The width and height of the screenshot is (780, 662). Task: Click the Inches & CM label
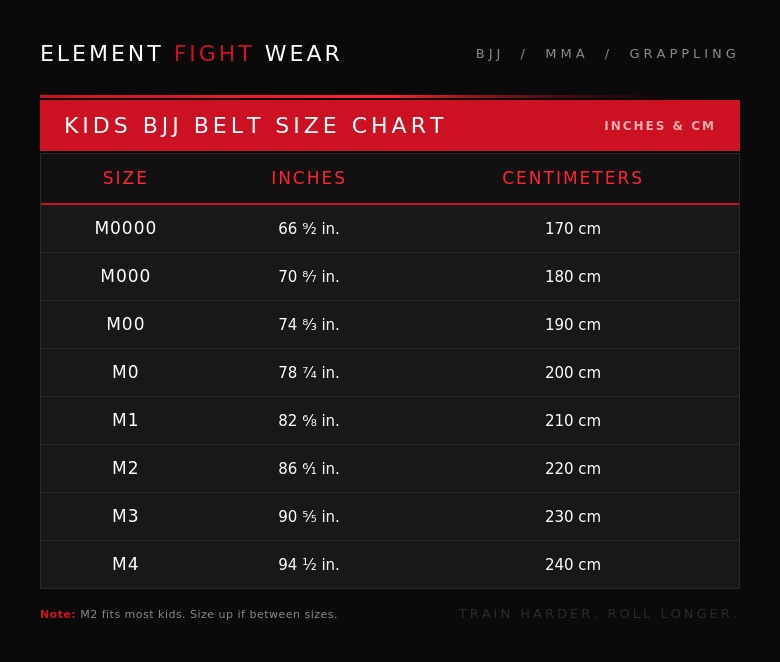click(659, 126)
